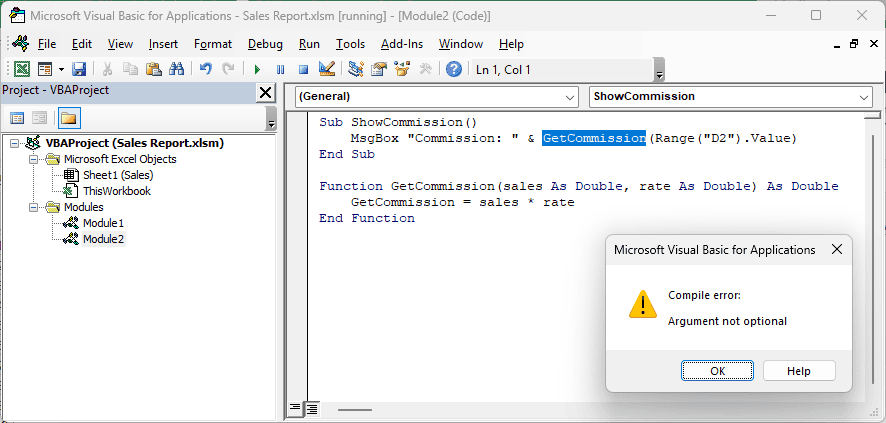Viewport: 886px width, 423px height.
Task: Open the Edit menu
Action: point(82,44)
